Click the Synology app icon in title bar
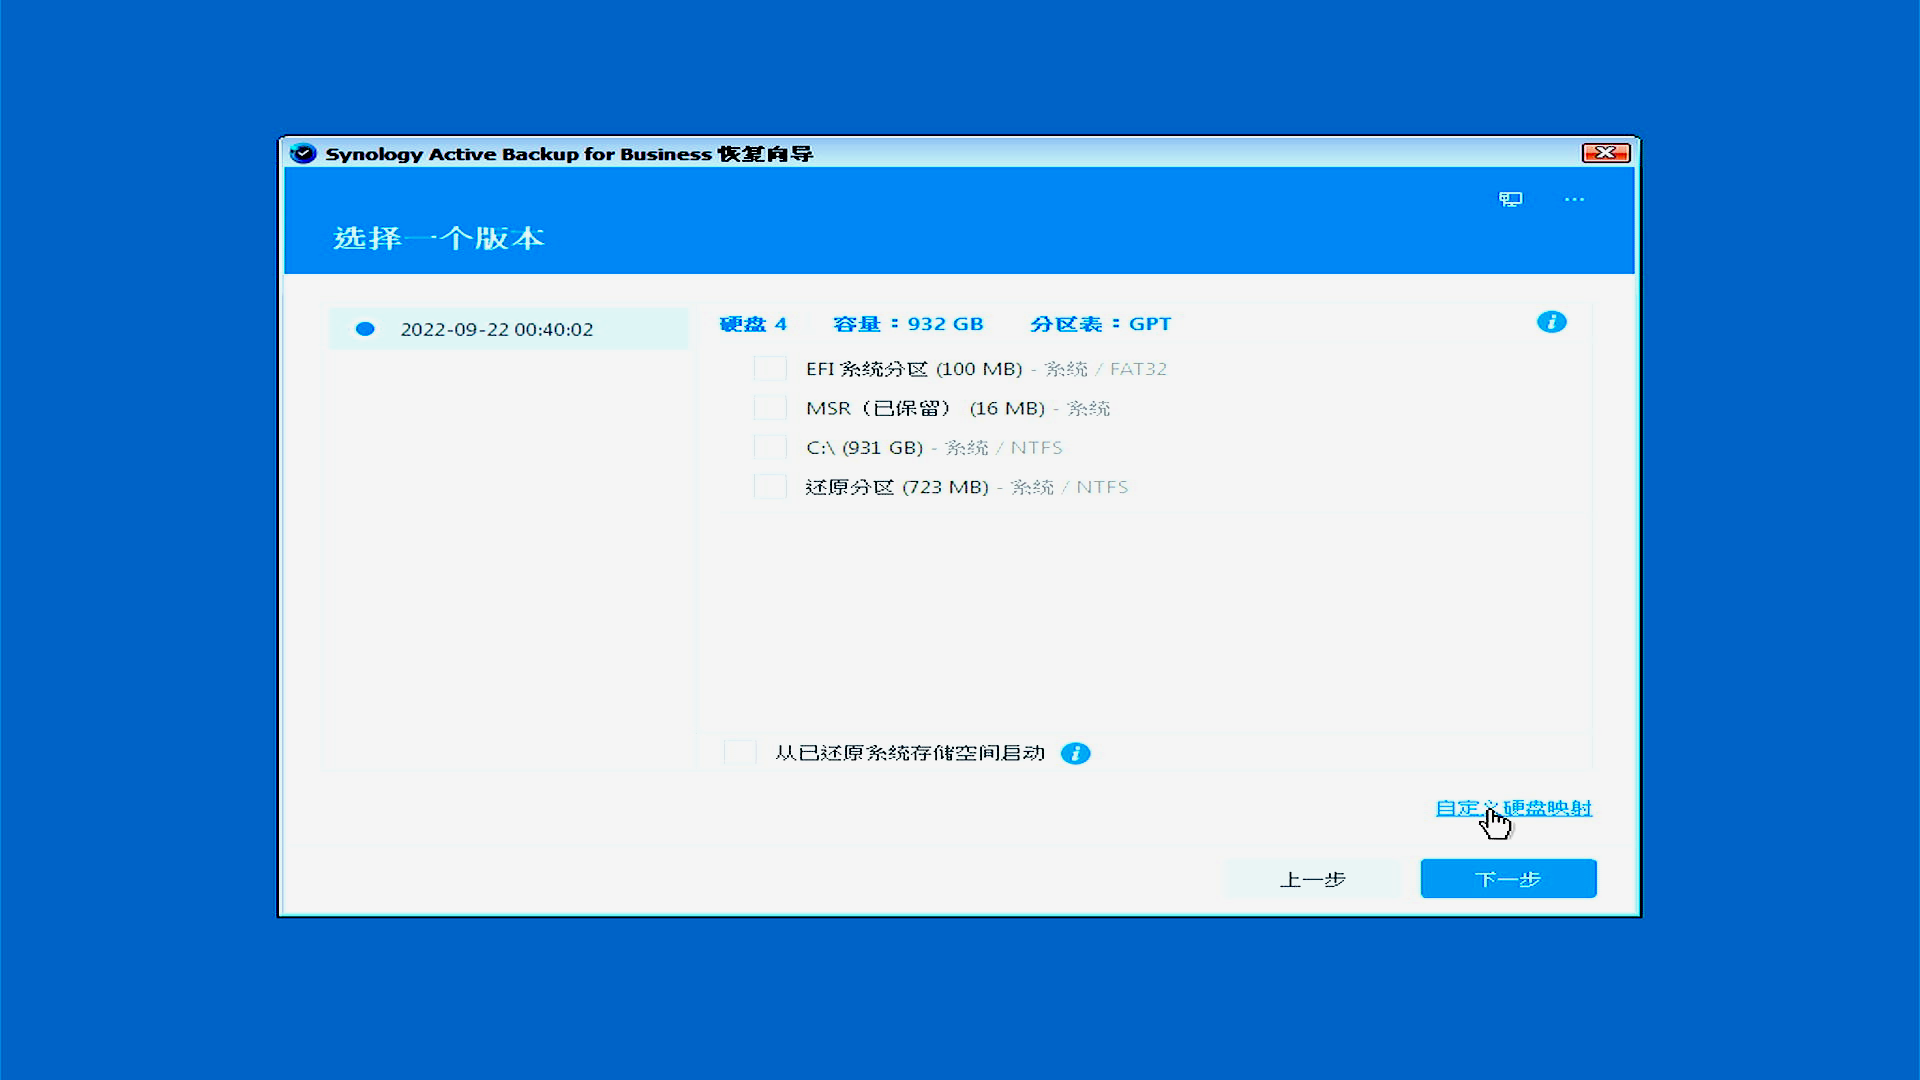The width and height of the screenshot is (1920, 1080). (303, 153)
